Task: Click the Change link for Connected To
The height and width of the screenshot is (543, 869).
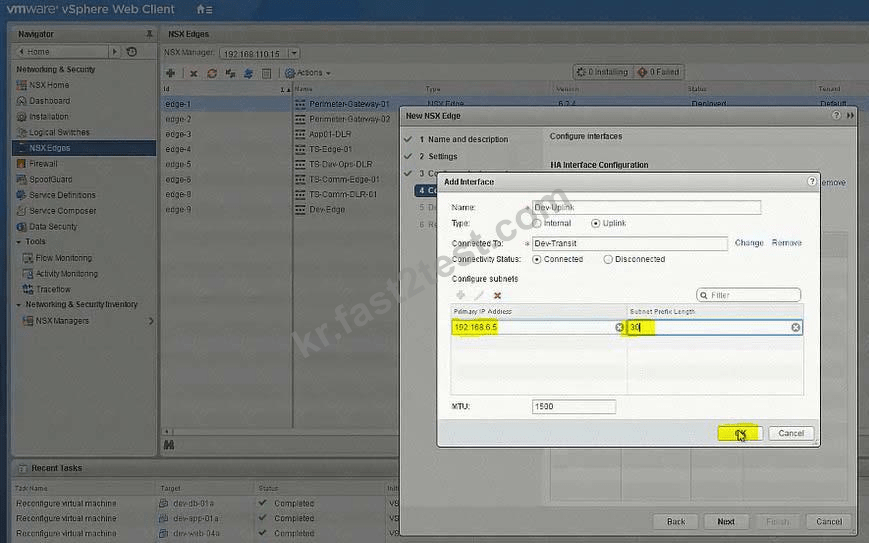Action: pos(749,243)
